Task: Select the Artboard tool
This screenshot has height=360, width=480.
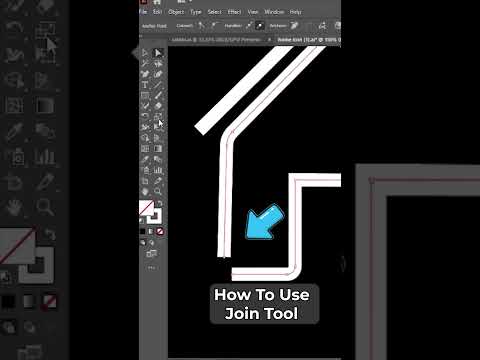Action: tap(145, 181)
